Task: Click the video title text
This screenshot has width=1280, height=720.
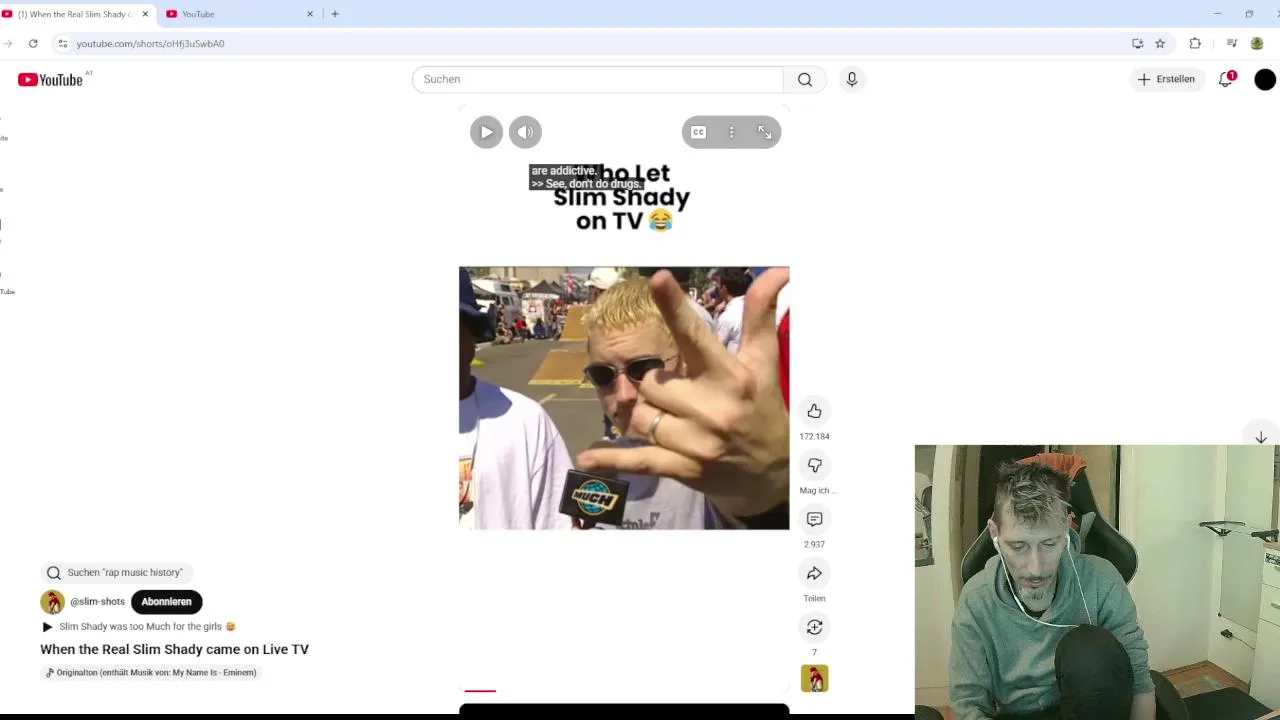Action: (x=174, y=650)
